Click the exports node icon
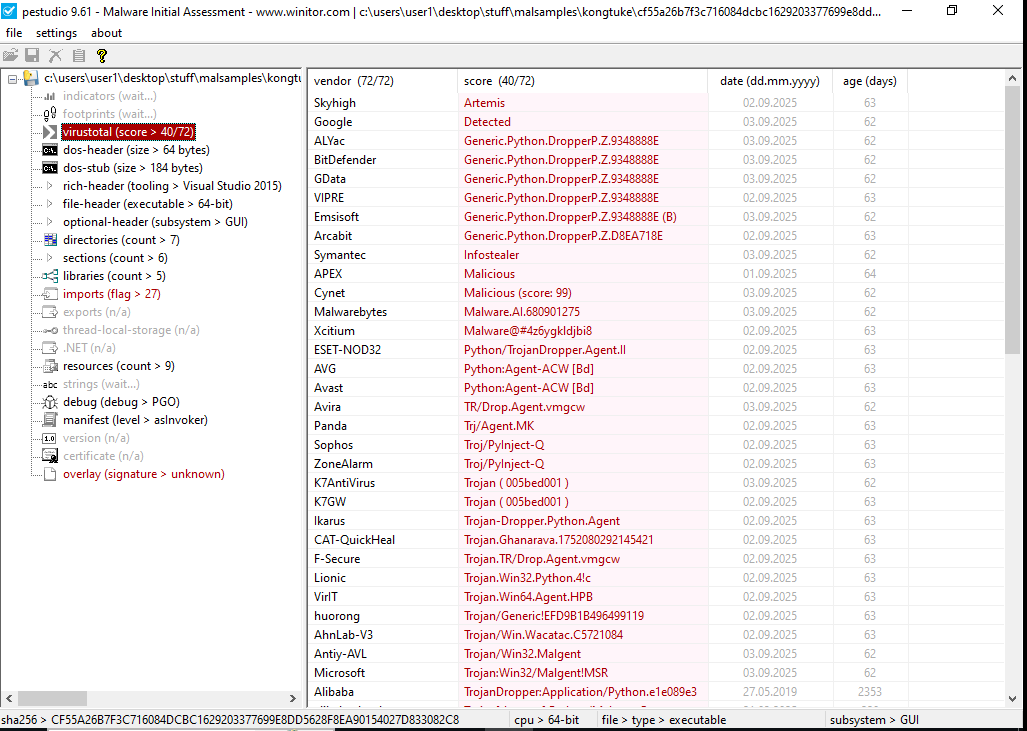This screenshot has height=731, width=1027. 50,312
